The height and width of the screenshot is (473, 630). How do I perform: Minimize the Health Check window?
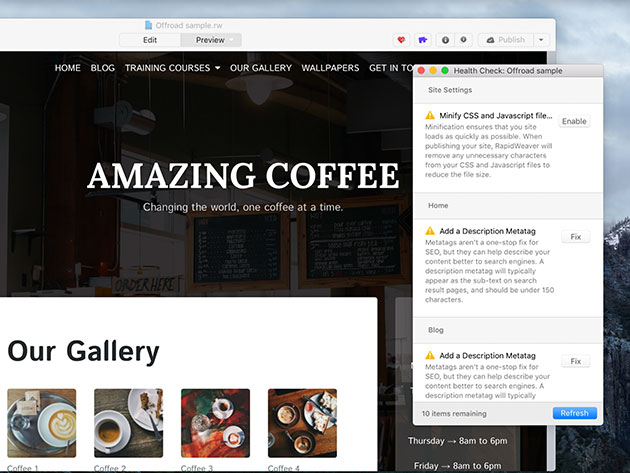pos(433,70)
